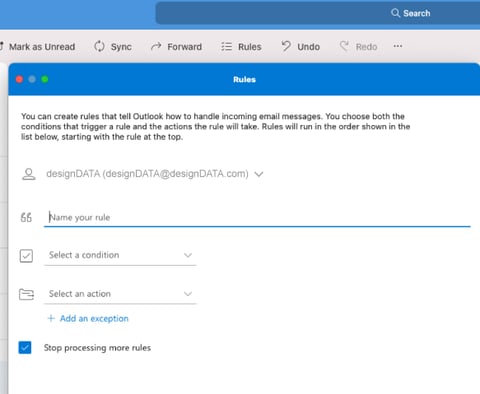This screenshot has width=480, height=394.
Task: Click the folder icon beside Select an action
Action: tap(26, 294)
